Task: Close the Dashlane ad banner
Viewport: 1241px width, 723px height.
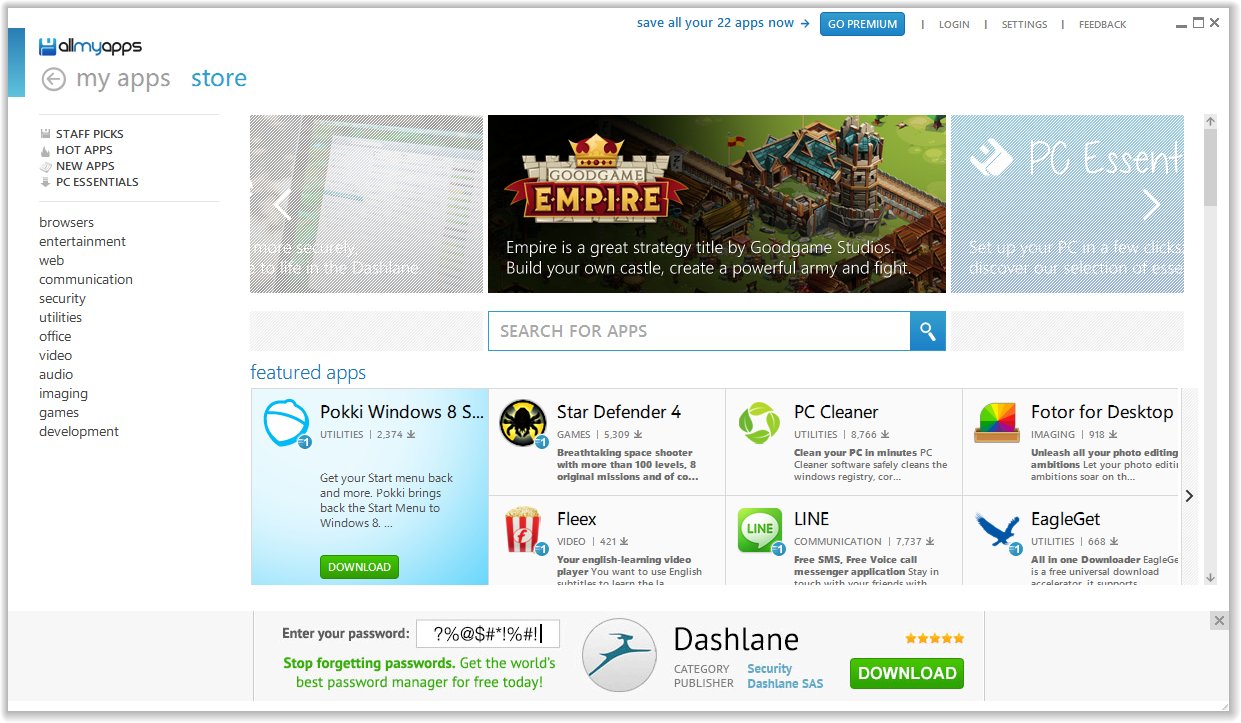Action: point(1219,621)
